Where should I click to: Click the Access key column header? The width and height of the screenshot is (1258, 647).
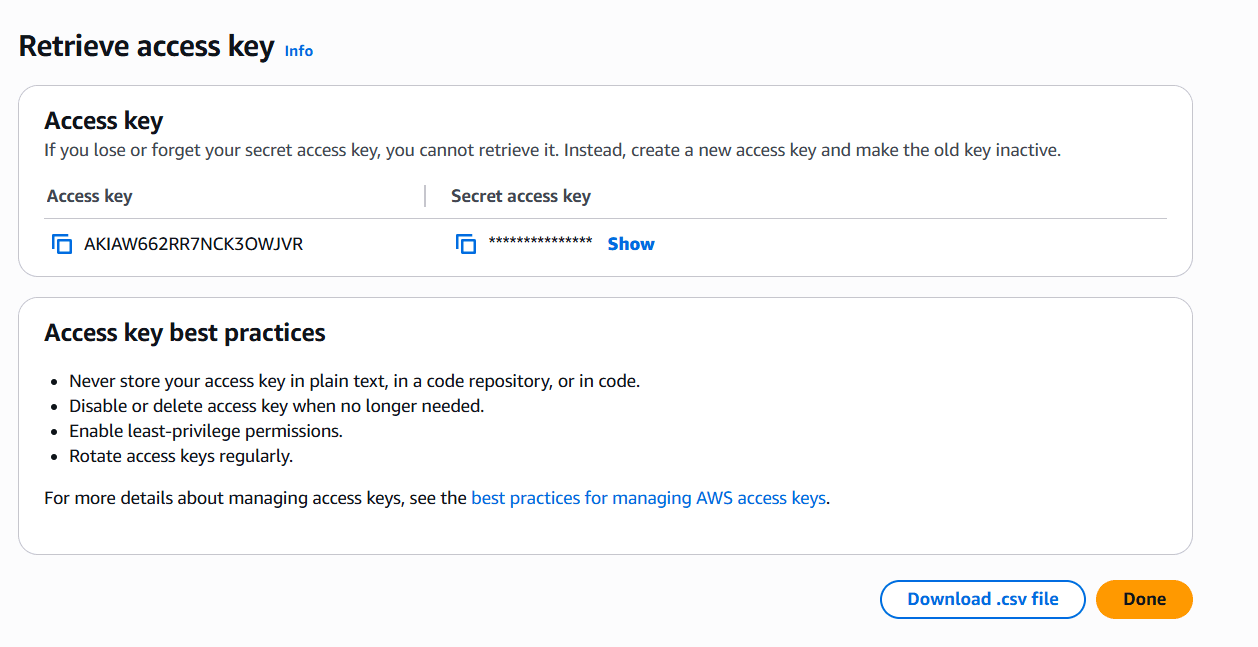(x=89, y=196)
